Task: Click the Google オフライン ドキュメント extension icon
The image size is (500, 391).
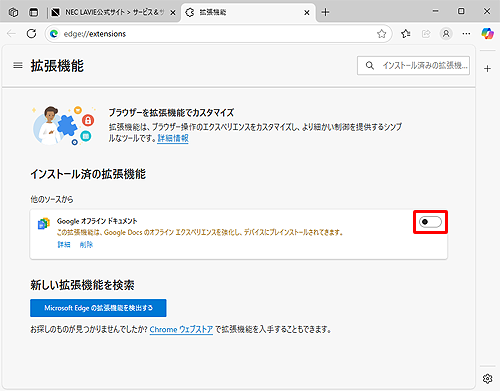Action: point(44,223)
